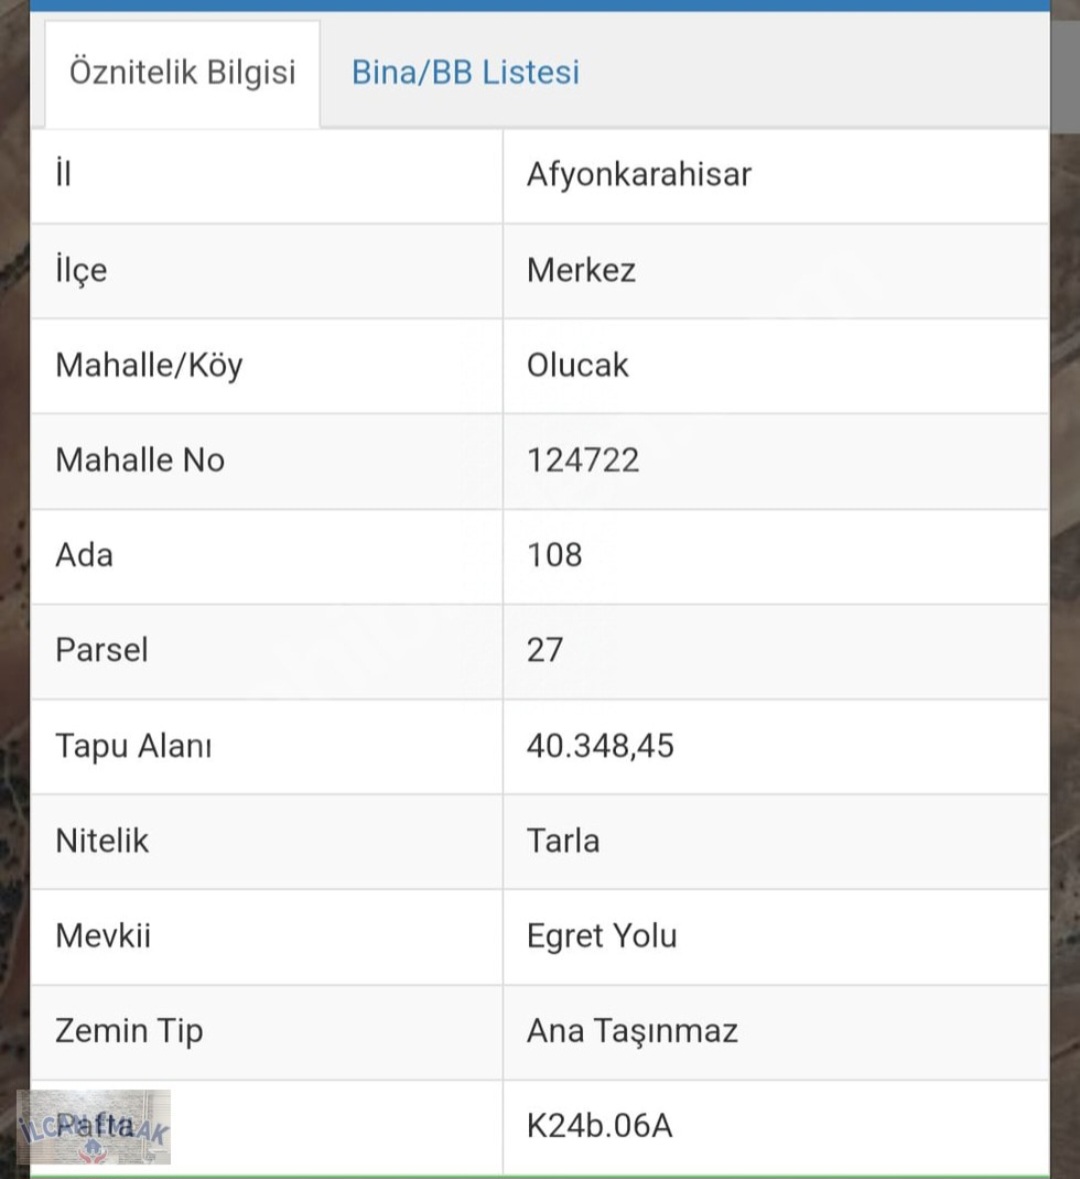Click the Mahalle/Köy row label

click(149, 366)
